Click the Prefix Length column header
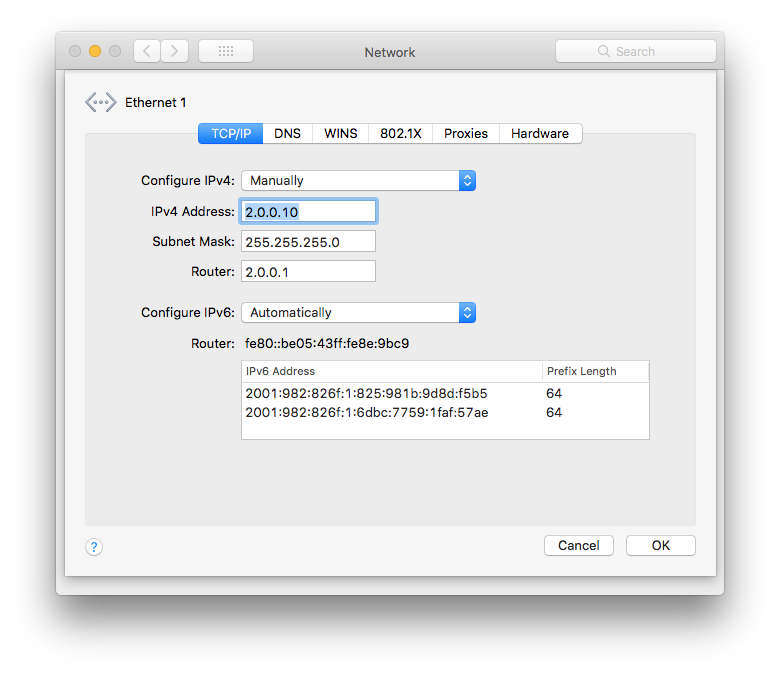Screen dimensions: 780x675 coord(596,372)
